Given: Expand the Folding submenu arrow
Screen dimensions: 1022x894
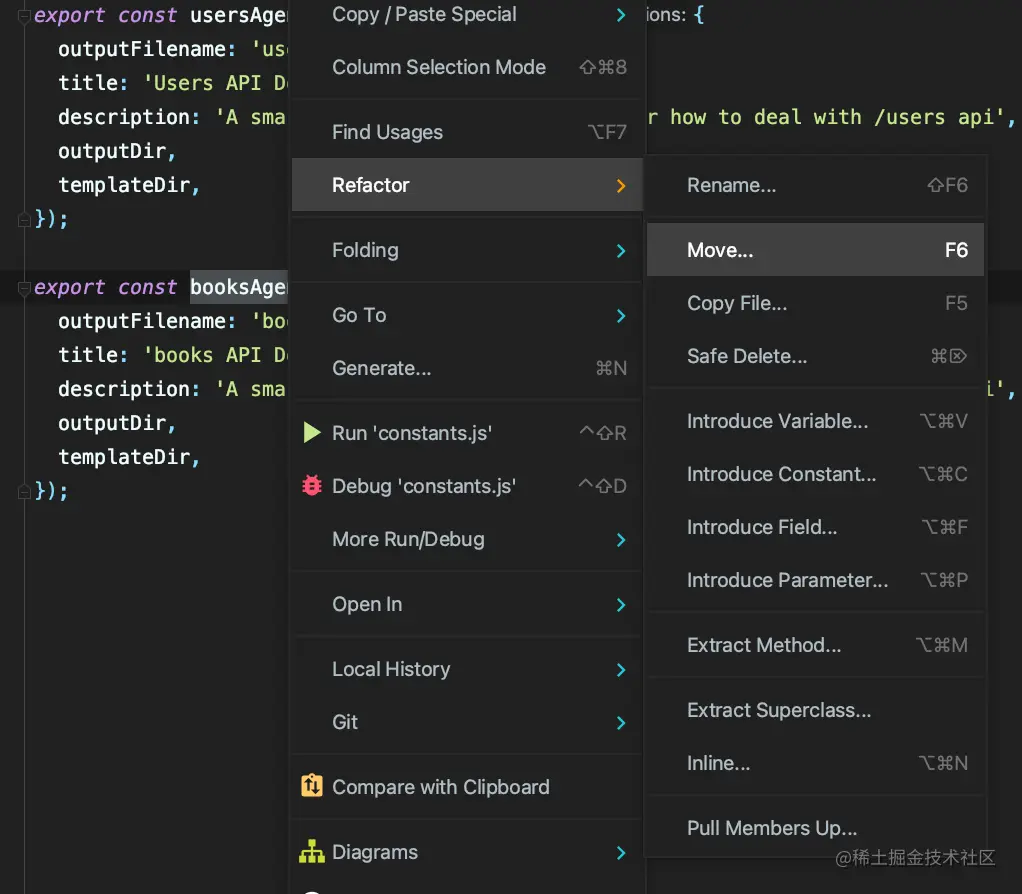Looking at the screenshot, I should click(620, 251).
